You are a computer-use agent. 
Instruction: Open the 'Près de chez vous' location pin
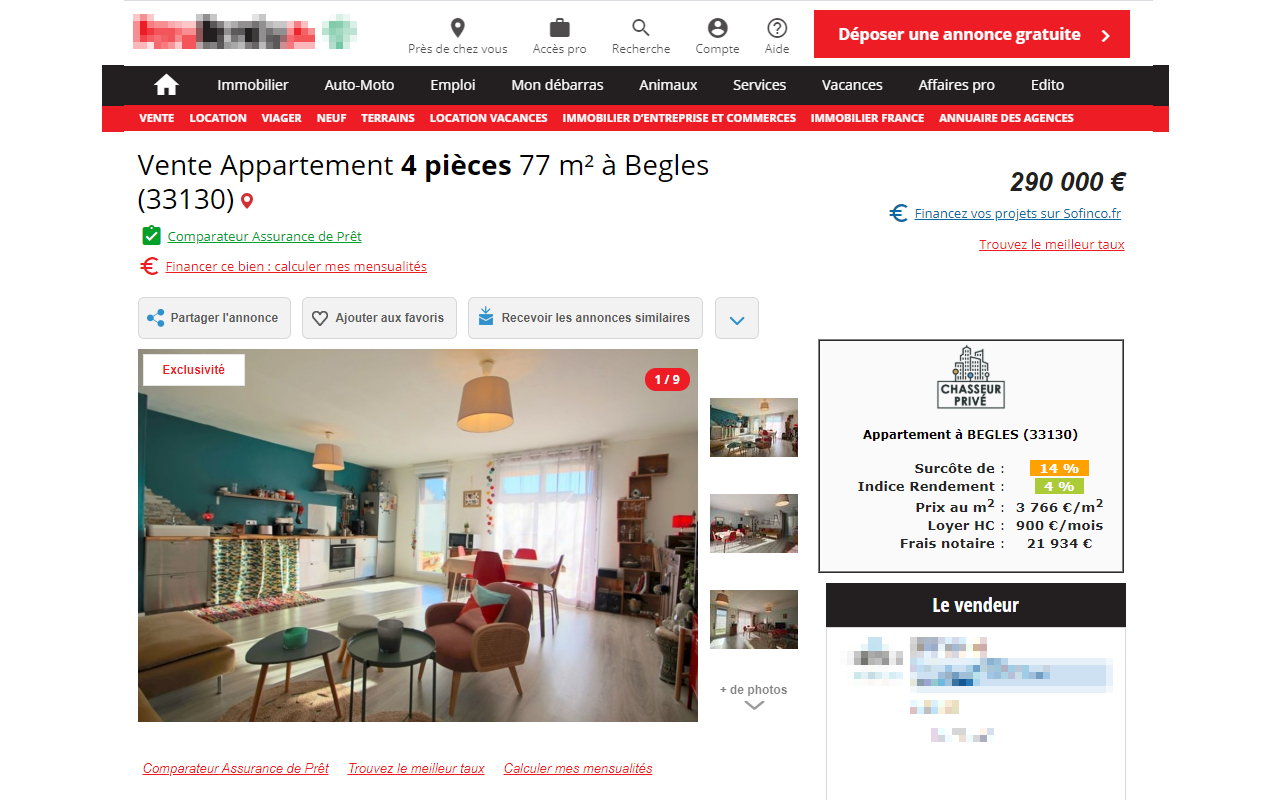pyautogui.click(x=458, y=28)
